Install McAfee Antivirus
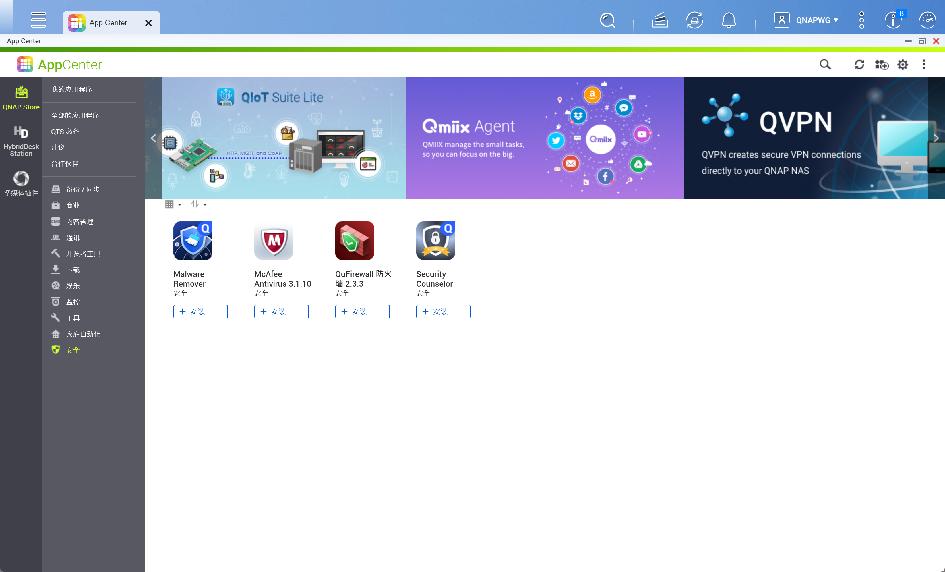The width and height of the screenshot is (945, 572). tap(281, 312)
